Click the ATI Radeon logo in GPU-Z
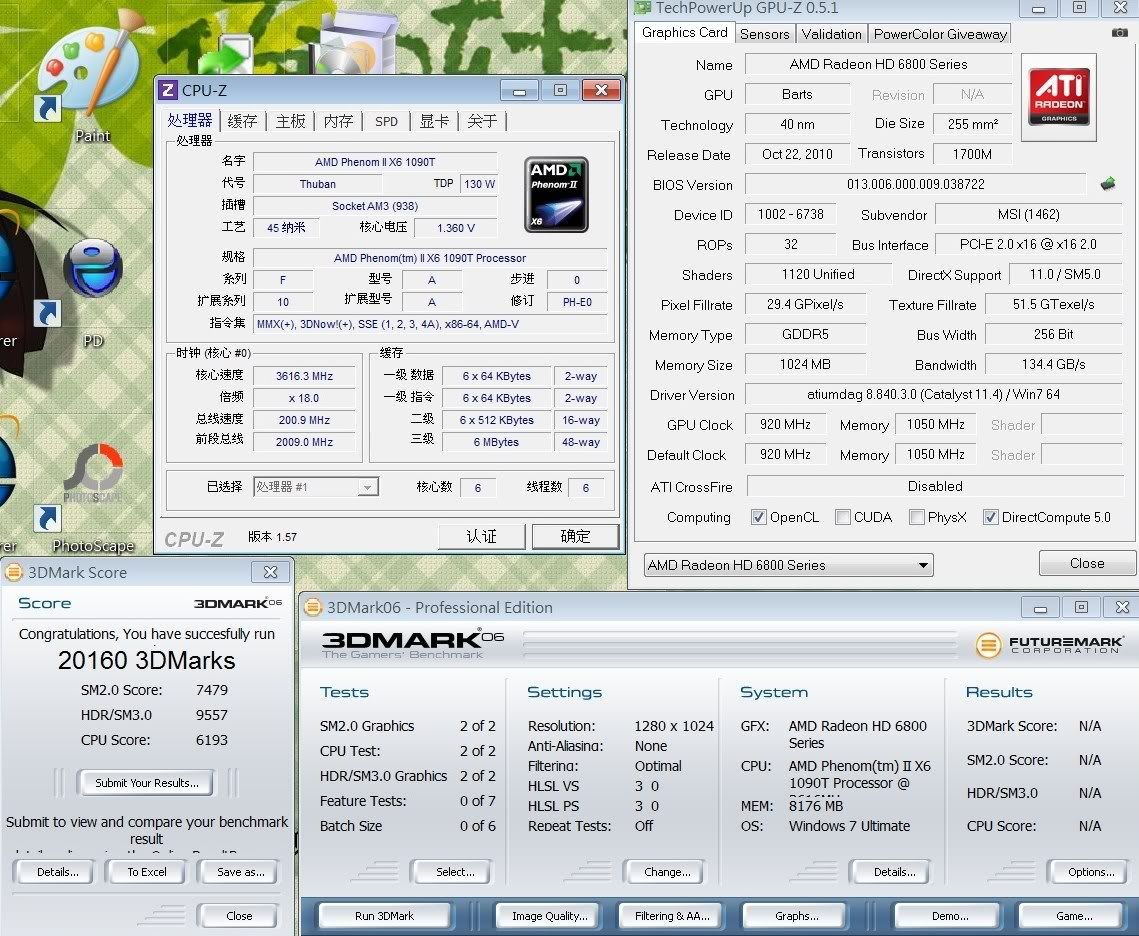Screen dimensions: 1139x936 click(x=1058, y=97)
